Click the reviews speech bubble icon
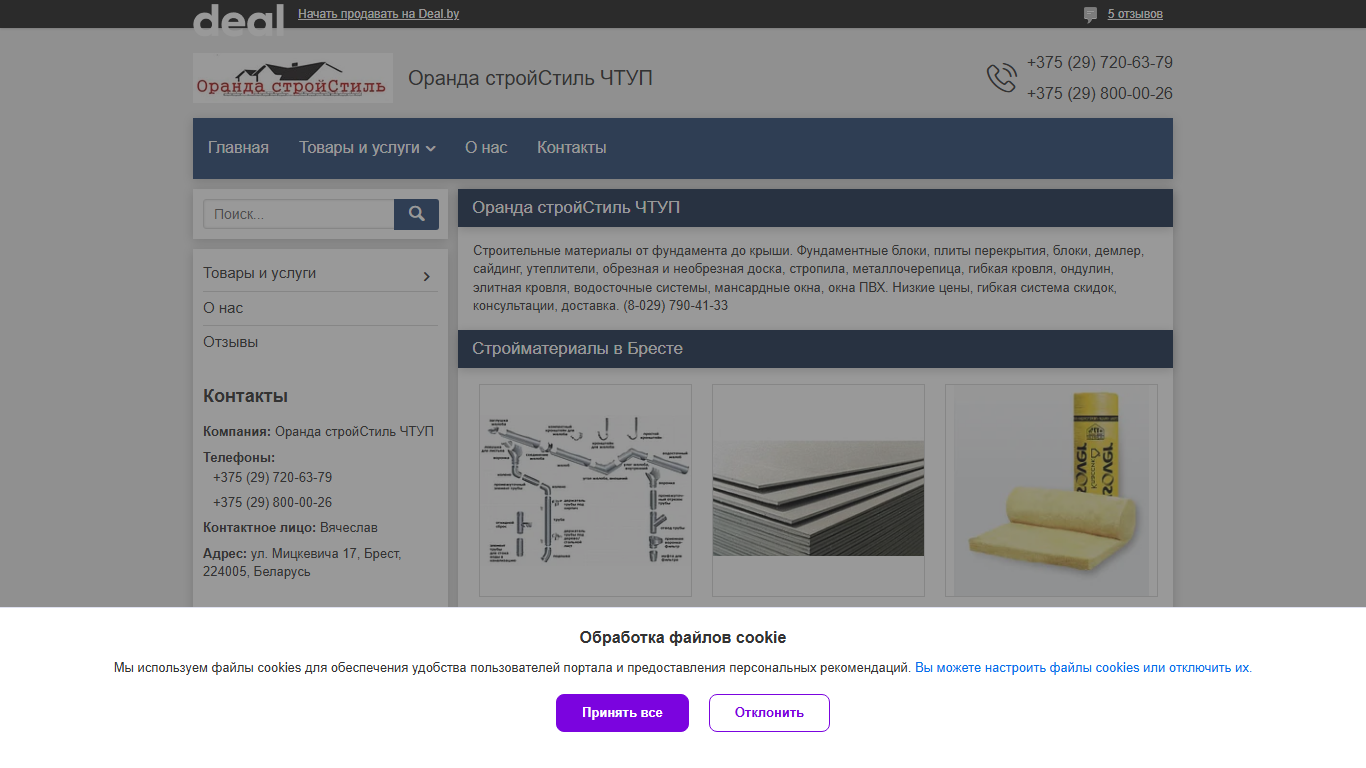The width and height of the screenshot is (1366, 768). tap(1090, 15)
